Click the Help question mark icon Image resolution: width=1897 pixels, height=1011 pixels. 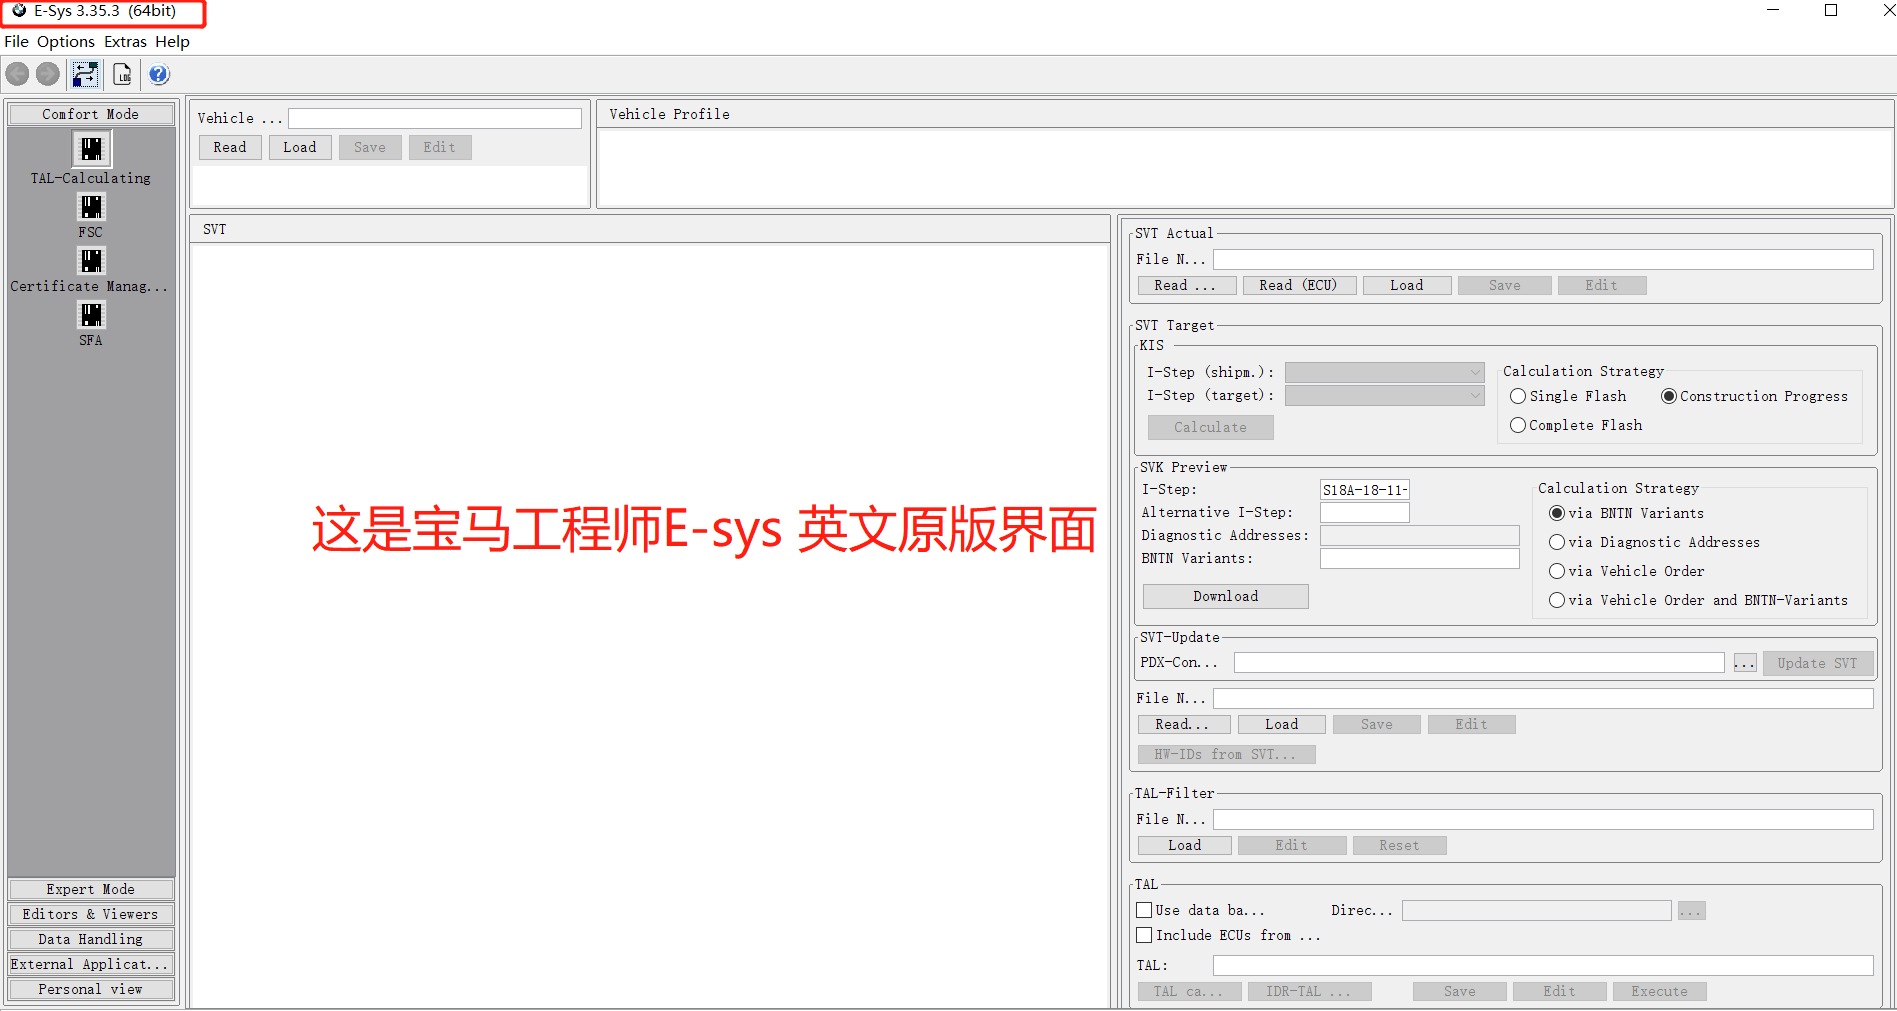pyautogui.click(x=159, y=74)
